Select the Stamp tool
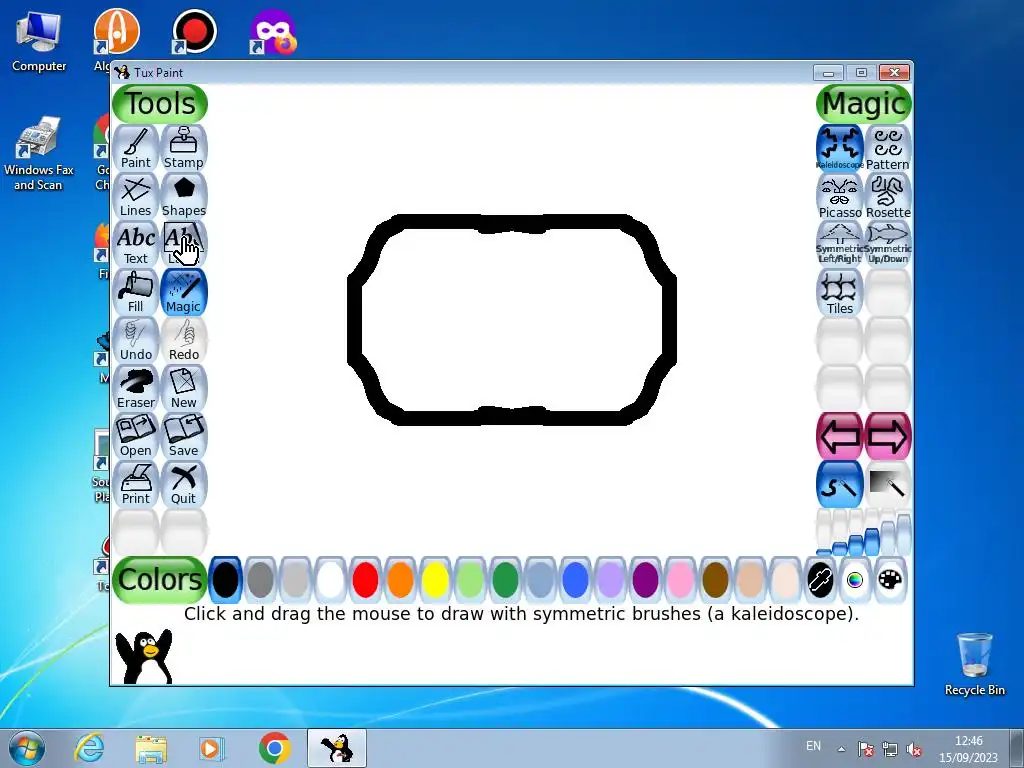This screenshot has width=1024, height=768. pyautogui.click(x=184, y=148)
